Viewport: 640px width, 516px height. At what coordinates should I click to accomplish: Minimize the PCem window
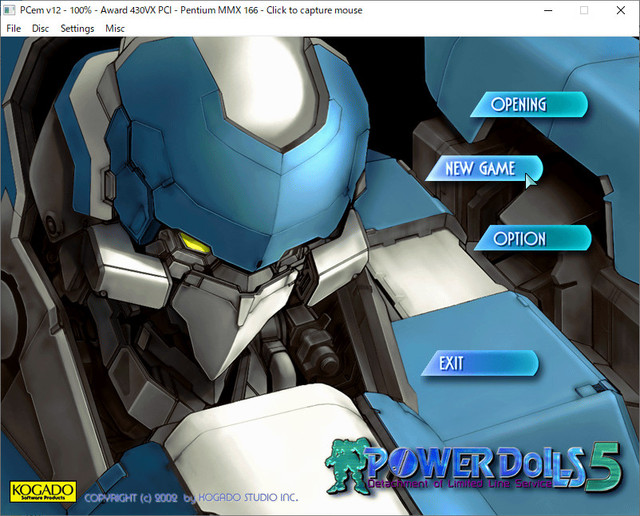click(548, 10)
